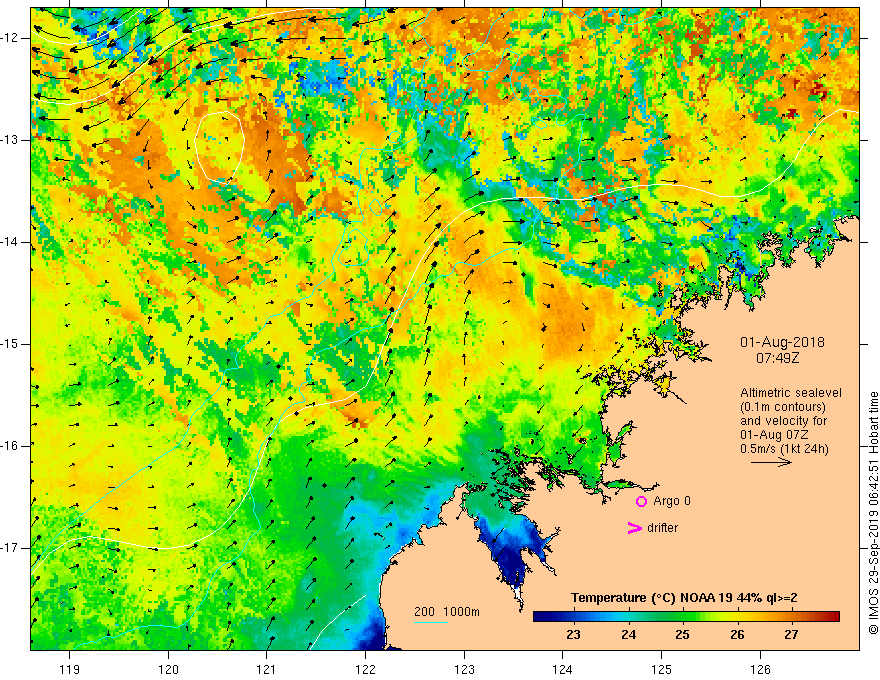Click longitude axis label '123'
This screenshot has width=880, height=680.
pyautogui.click(x=464, y=669)
